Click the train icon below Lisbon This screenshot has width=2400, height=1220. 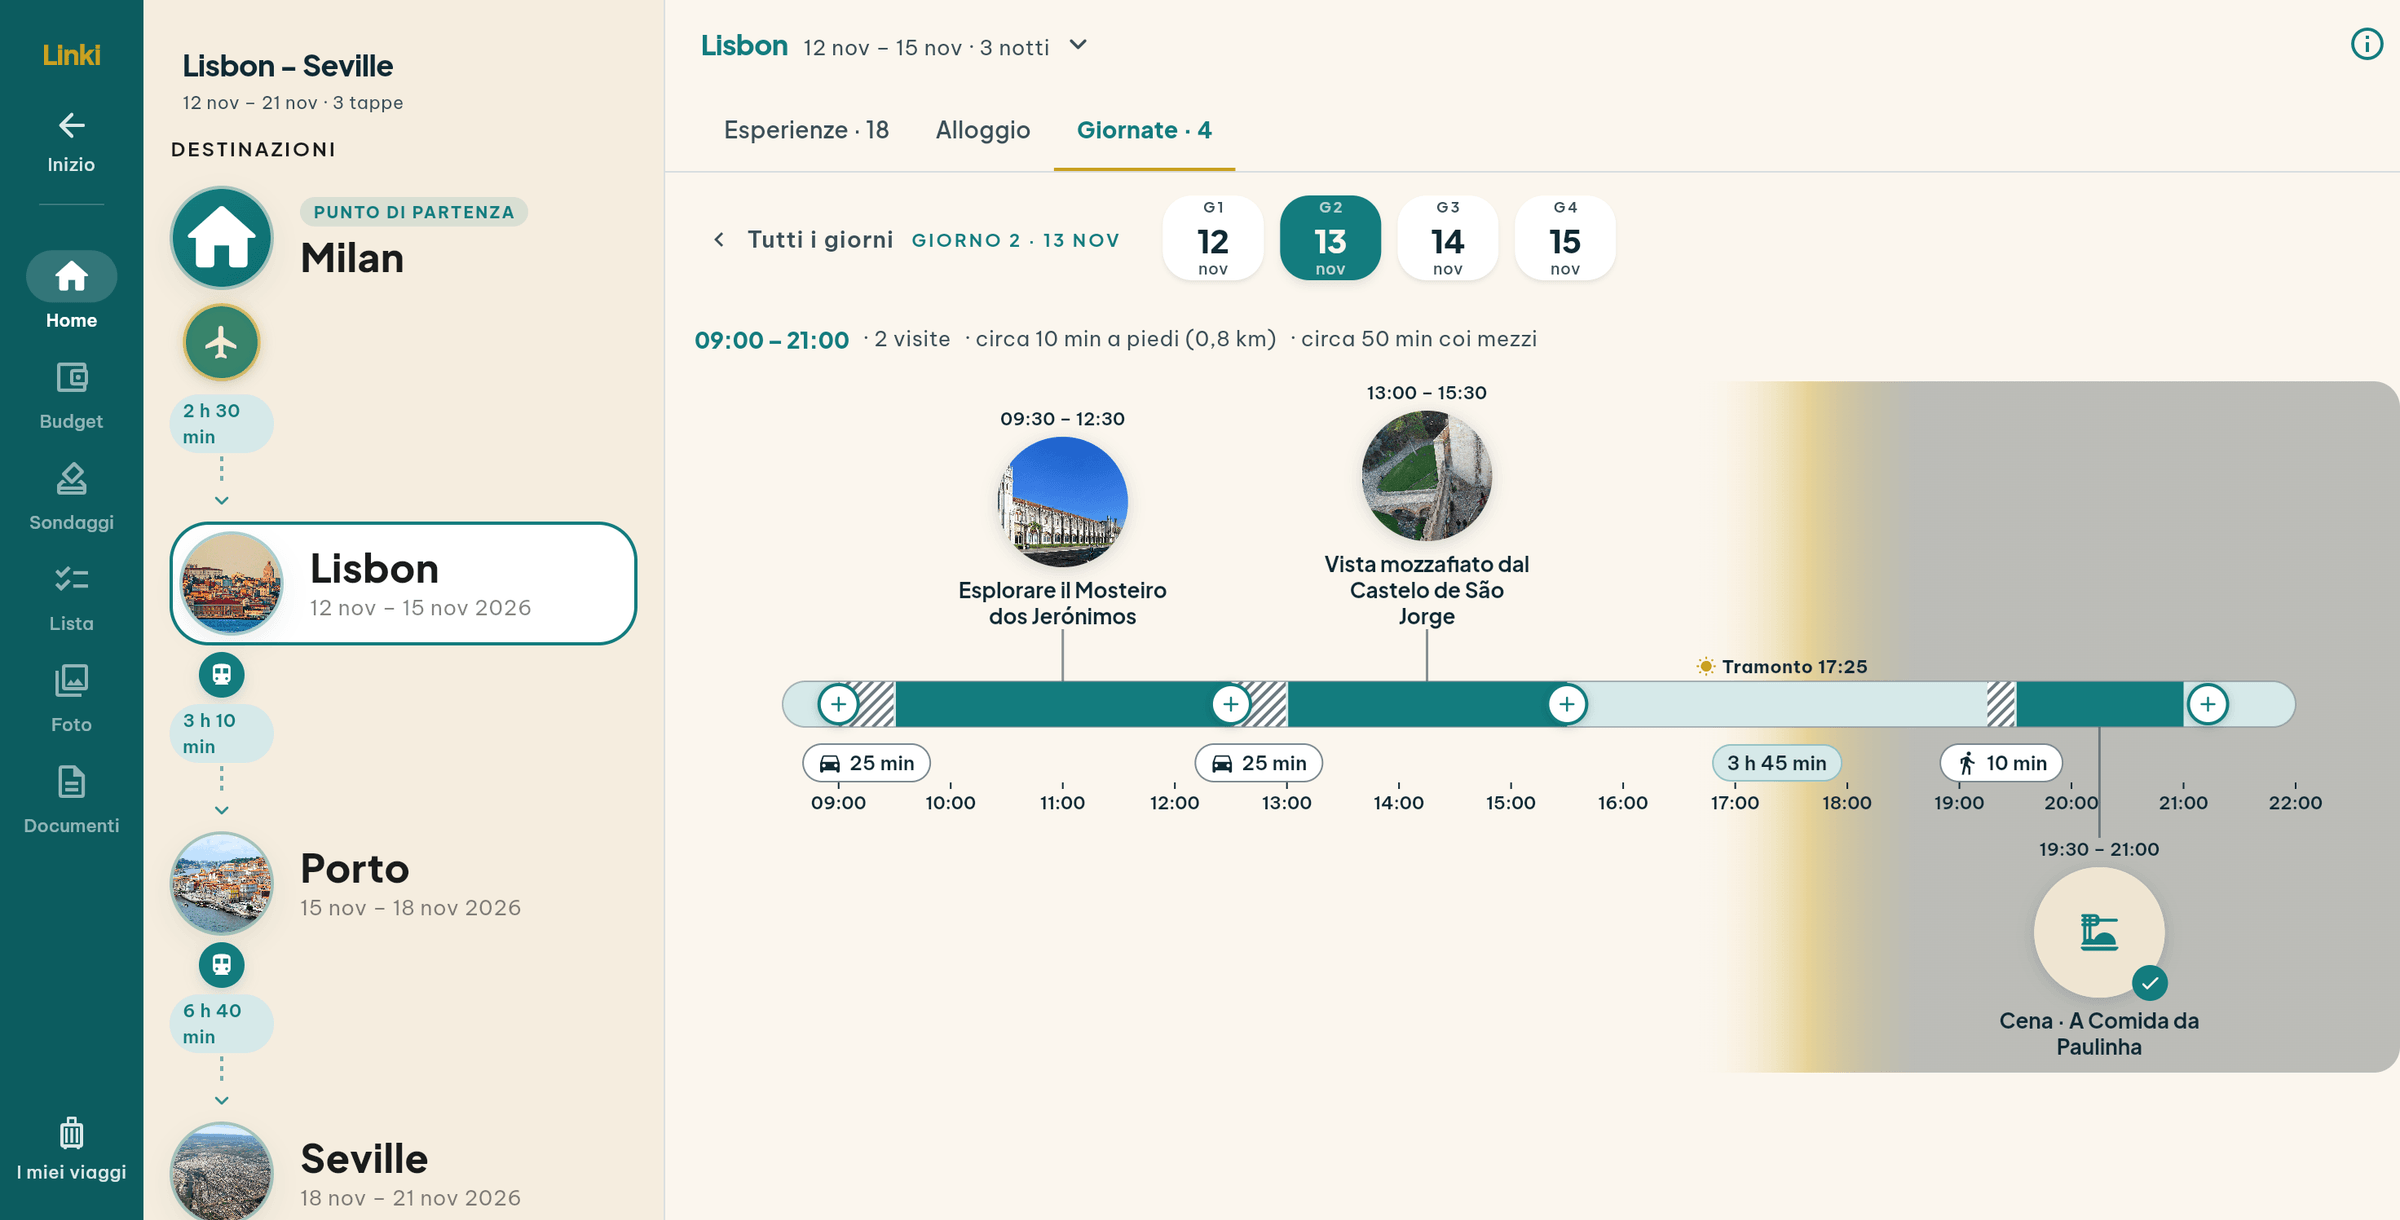pyautogui.click(x=221, y=674)
